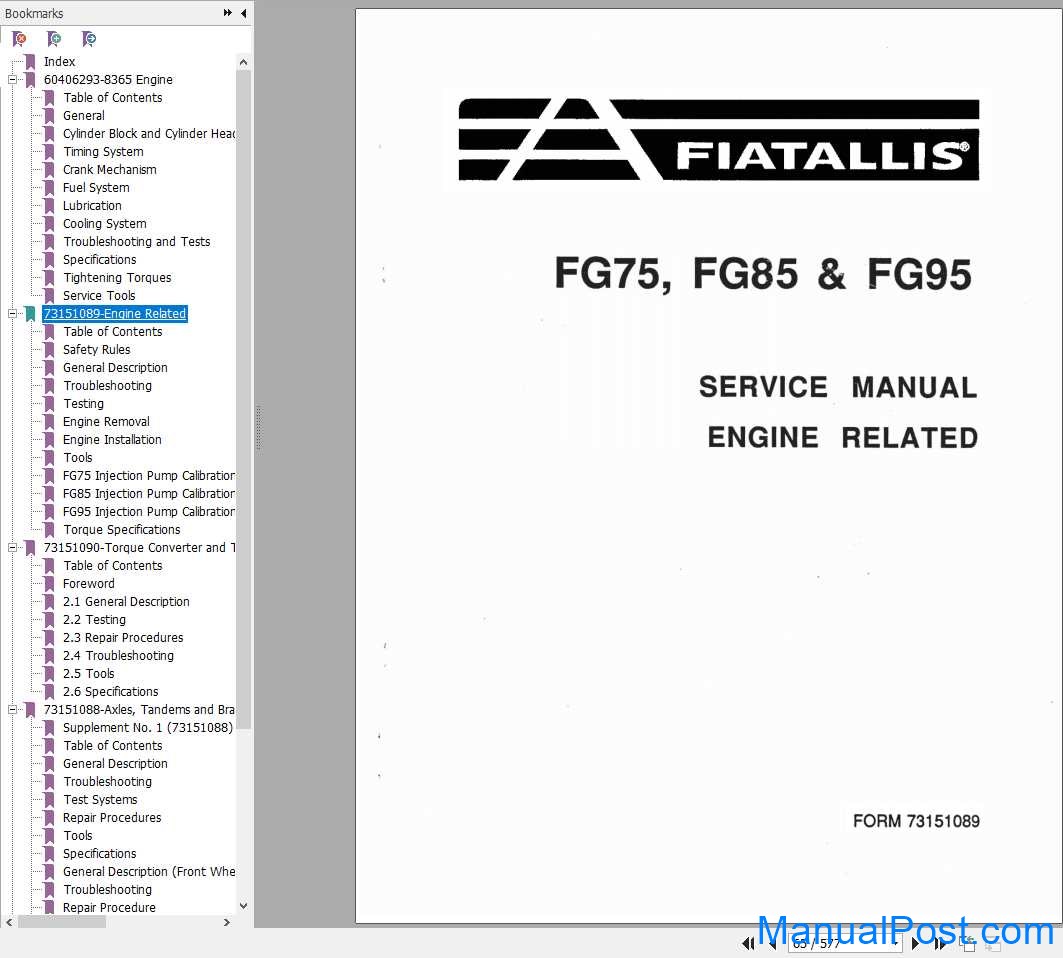Open the Lubrication bookmark
Image resolution: width=1063 pixels, height=958 pixels.
click(x=92, y=205)
